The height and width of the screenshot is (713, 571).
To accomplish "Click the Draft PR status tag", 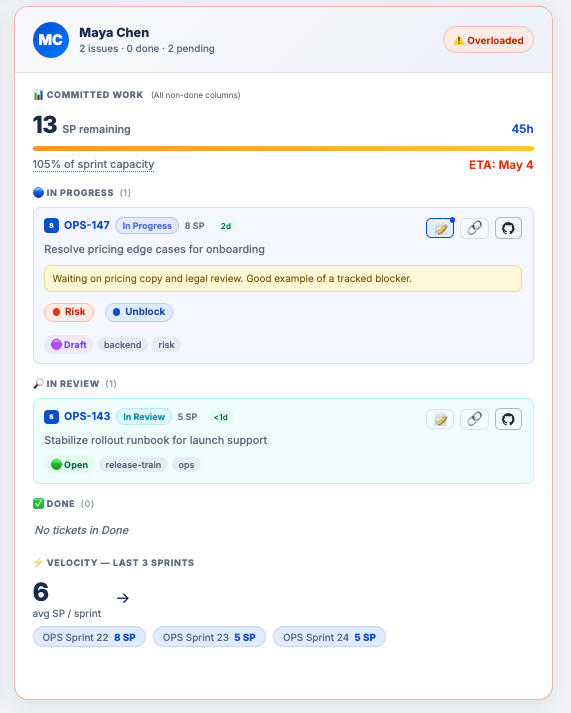I will tap(69, 345).
